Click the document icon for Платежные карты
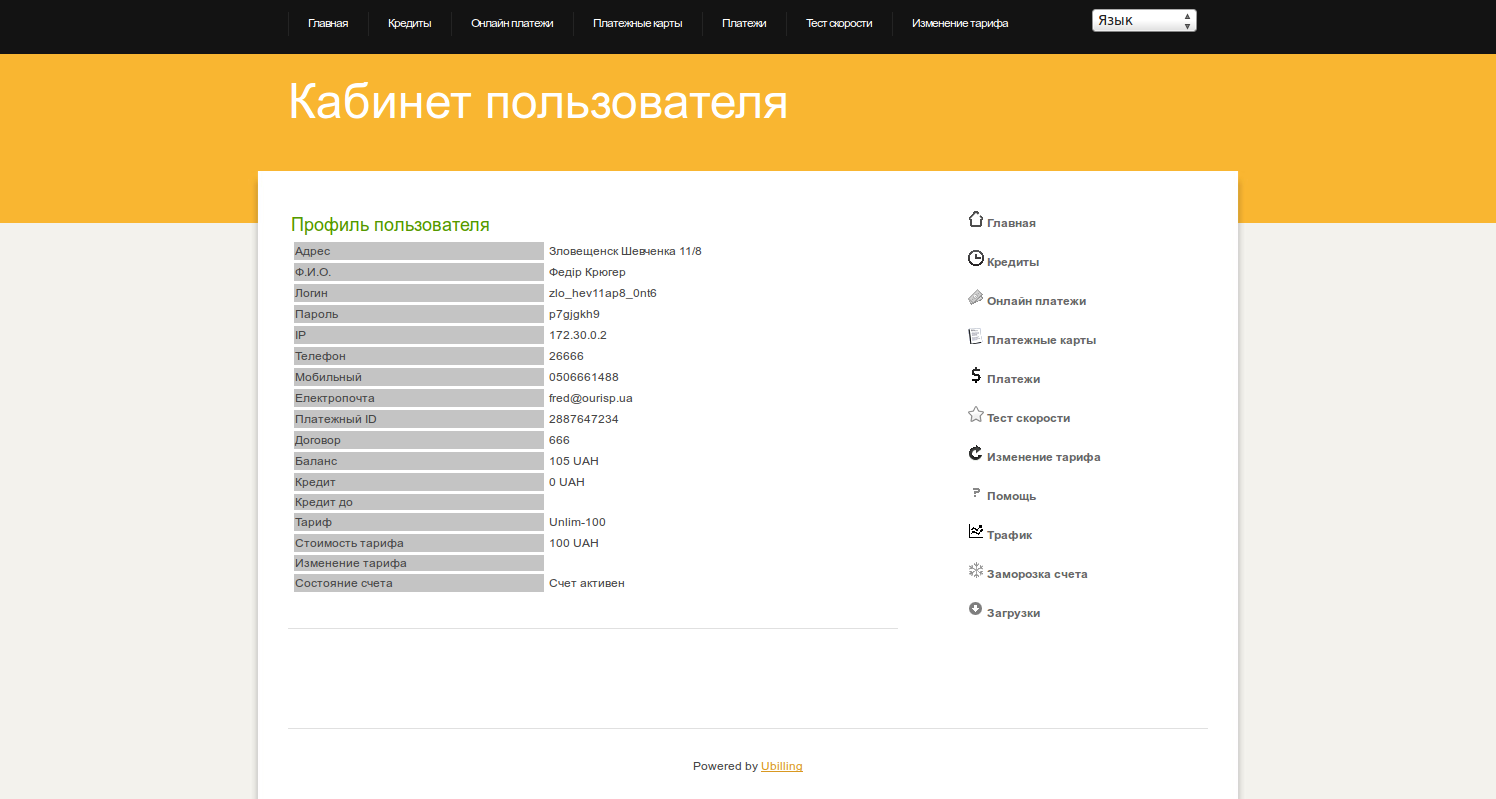 976,336
